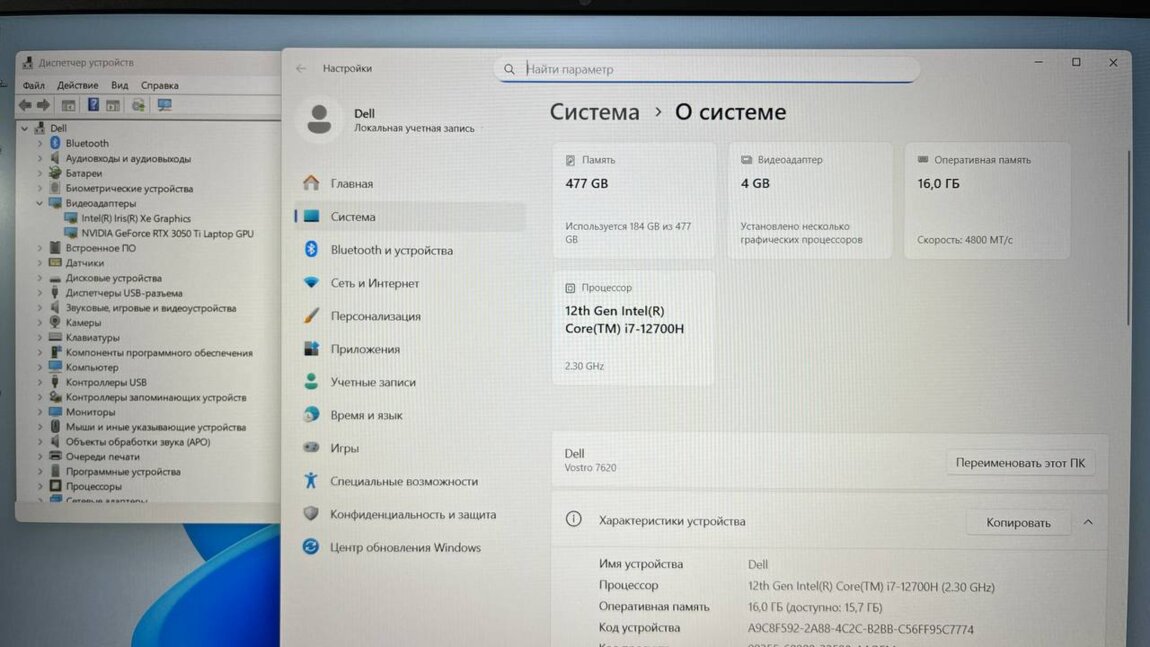
Task: Click Система in the breadcrumb header
Action: pyautogui.click(x=594, y=112)
